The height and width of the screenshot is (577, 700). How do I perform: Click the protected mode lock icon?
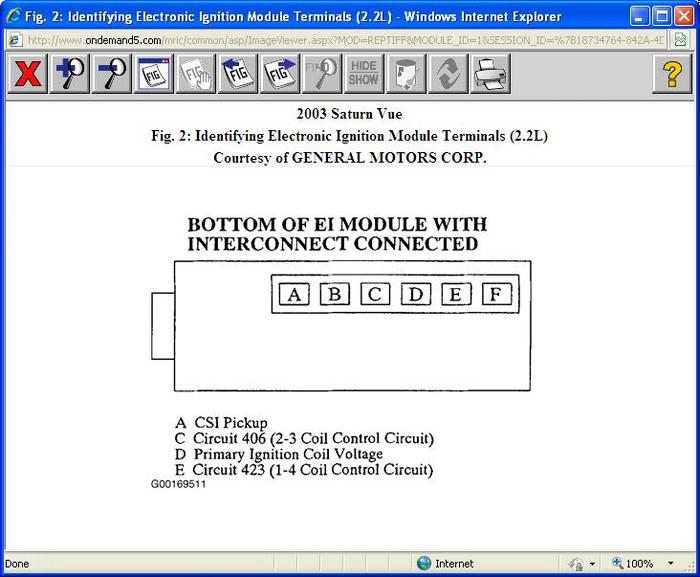(x=576, y=564)
